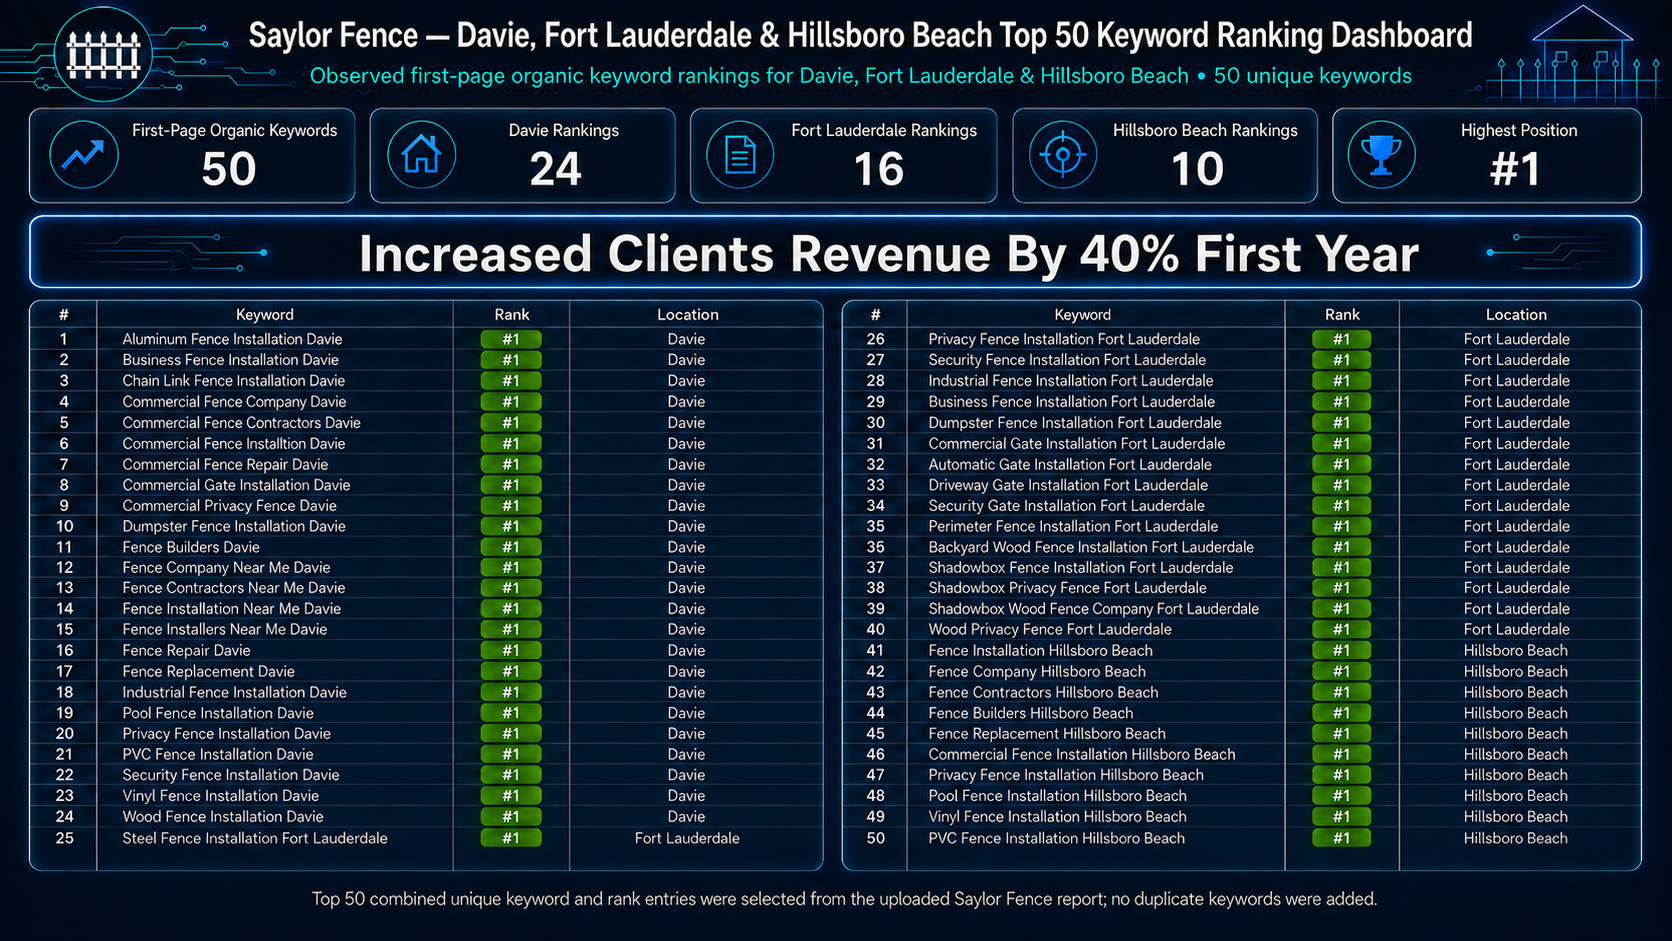
Task: Click the First-Page Organic Keywords value 50
Action: 229,169
